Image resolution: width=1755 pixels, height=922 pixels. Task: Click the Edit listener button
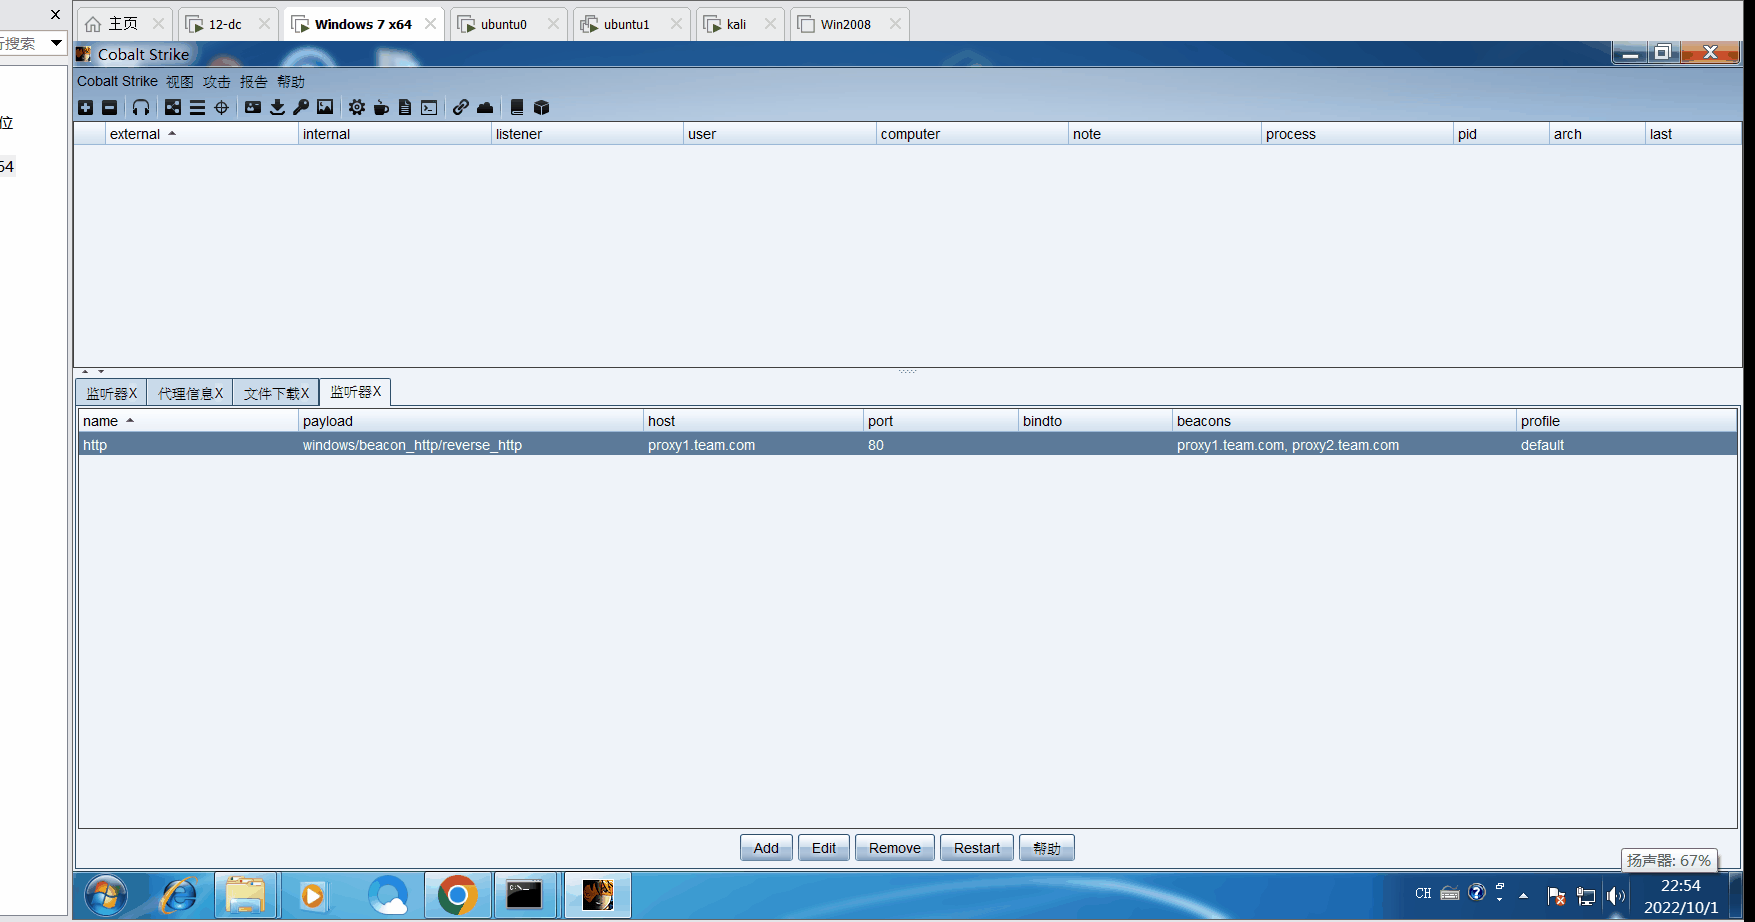[x=824, y=848]
